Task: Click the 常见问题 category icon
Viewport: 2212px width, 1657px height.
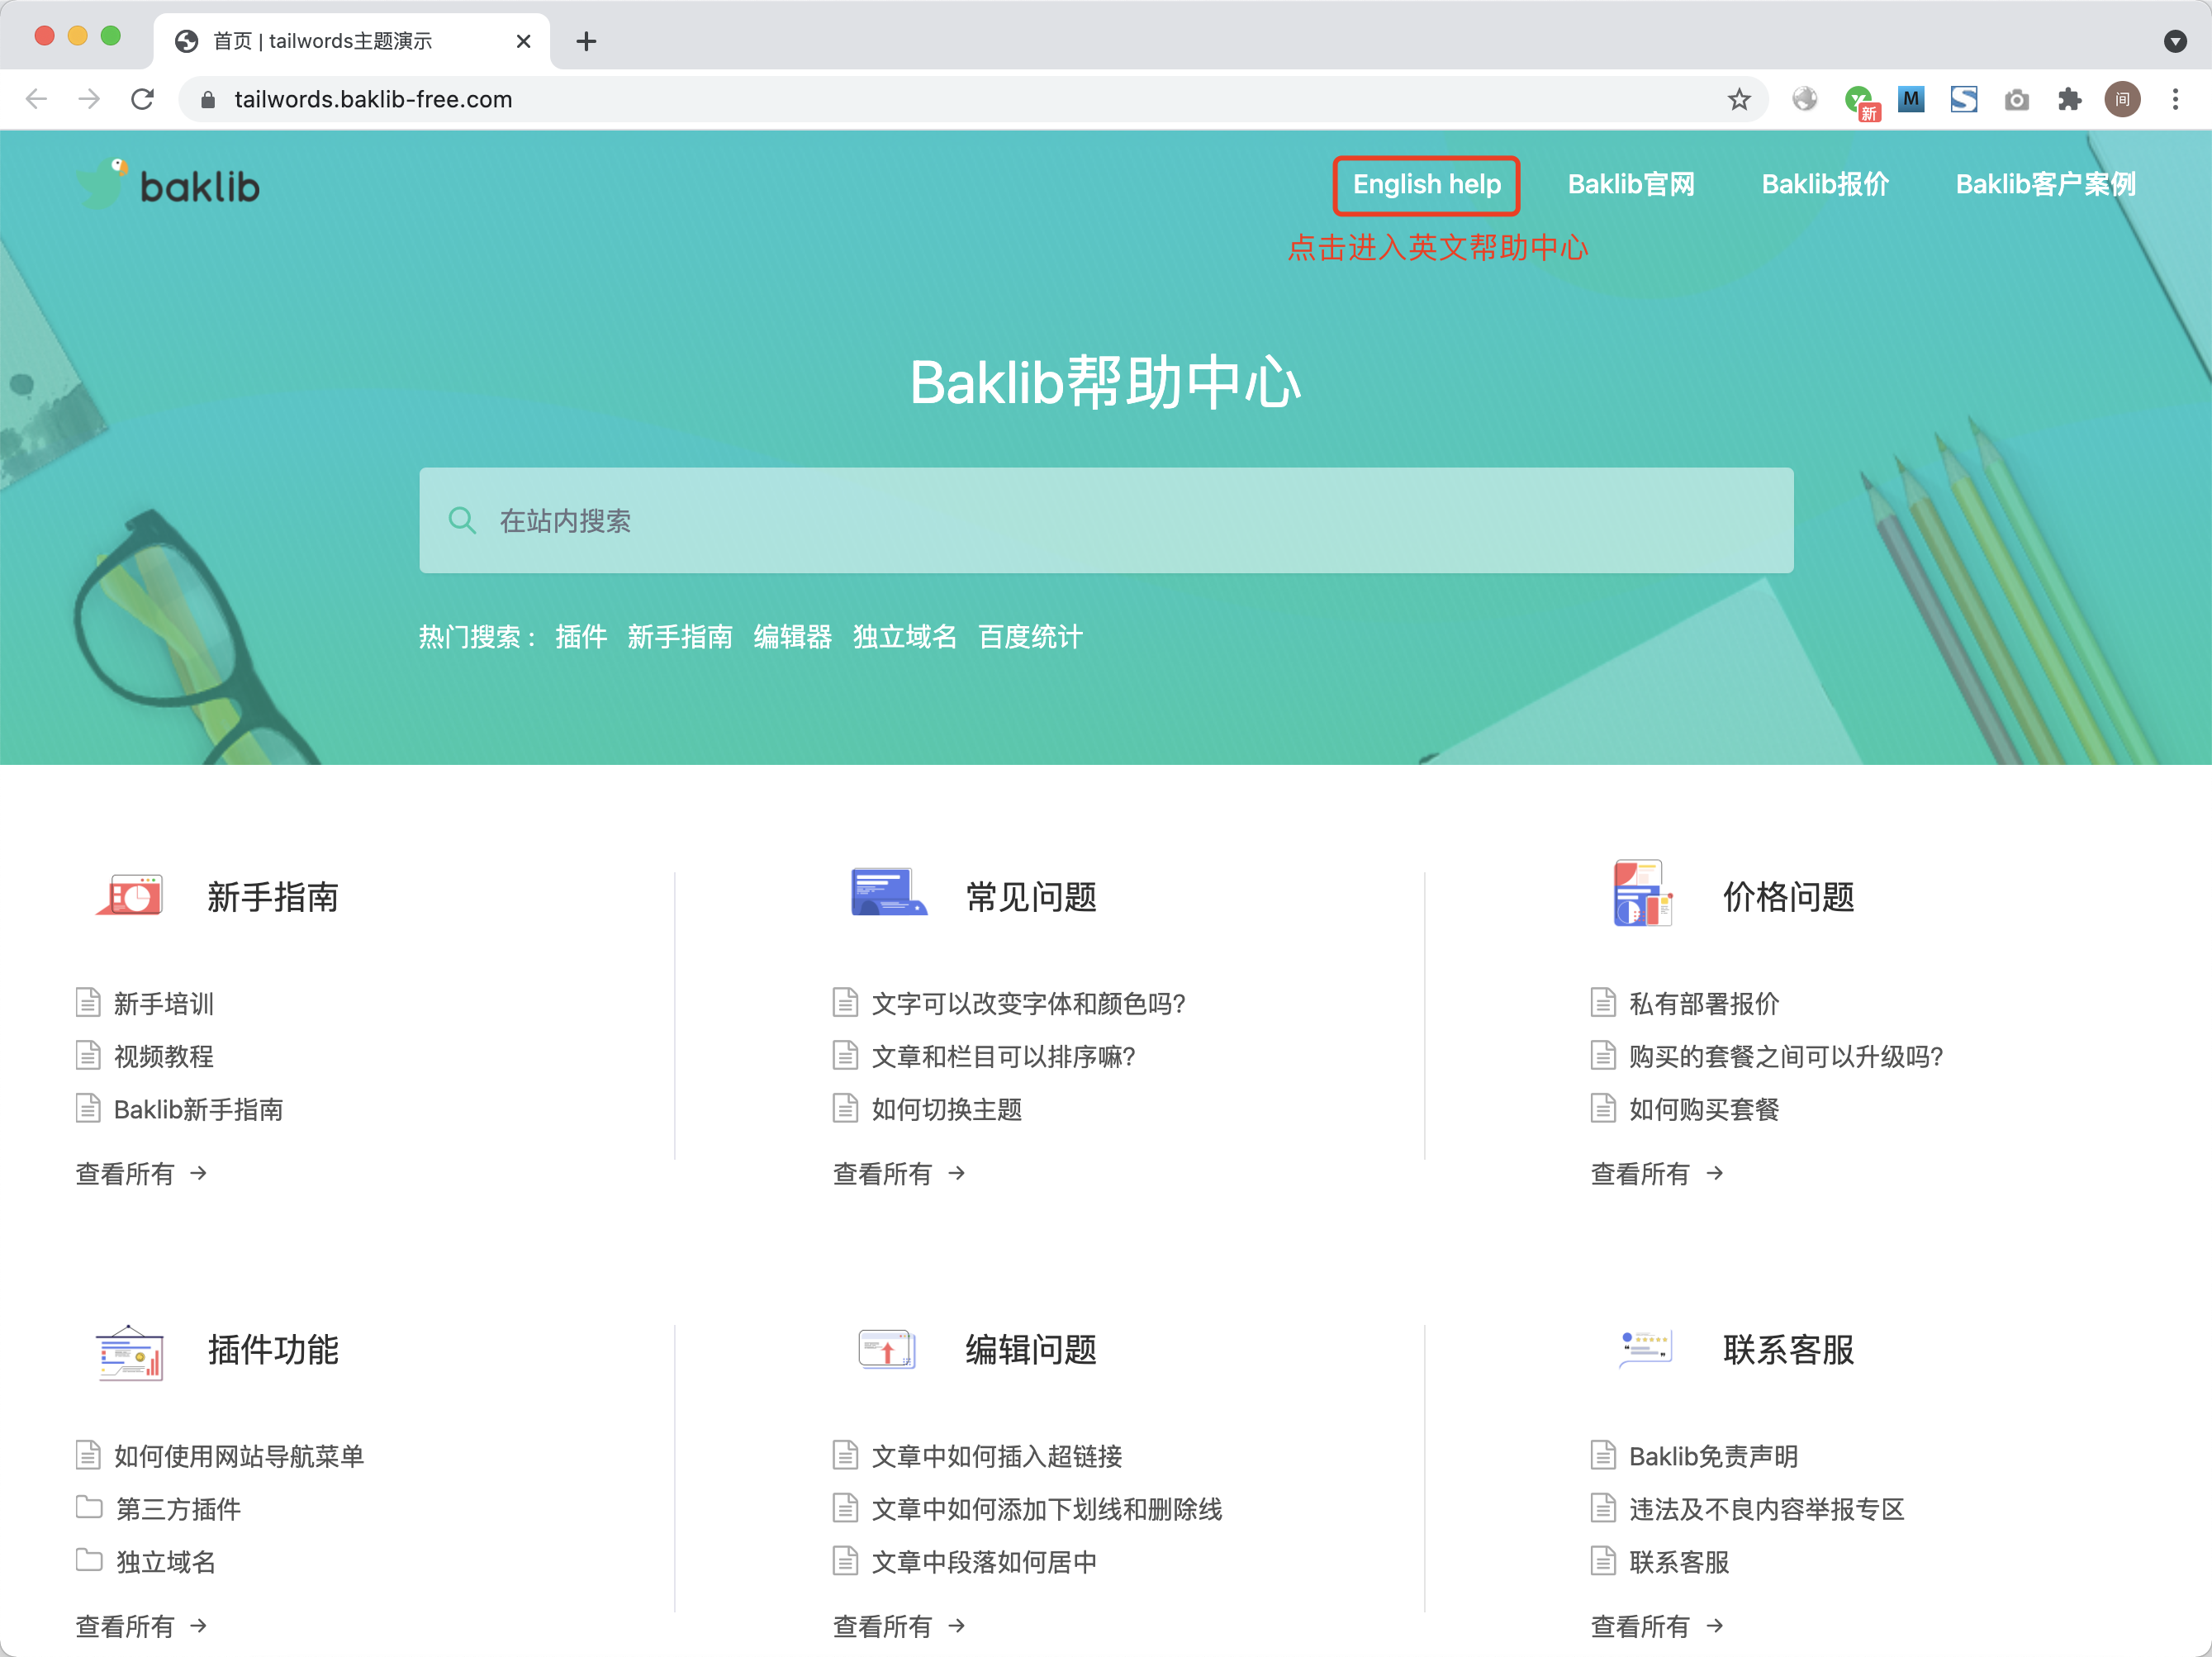Action: point(888,892)
